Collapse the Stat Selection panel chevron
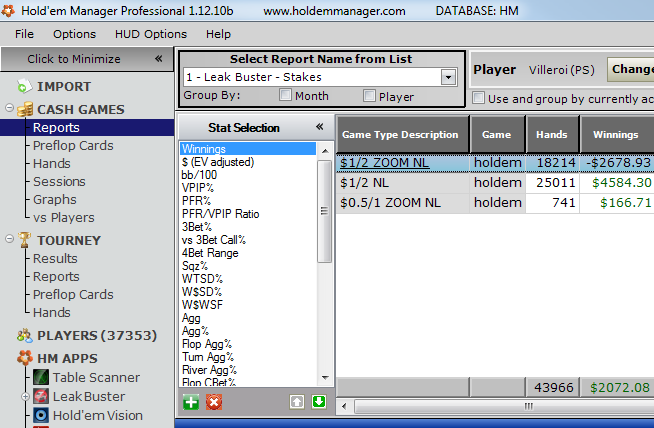Screen dimensions: 654x428 319,127
